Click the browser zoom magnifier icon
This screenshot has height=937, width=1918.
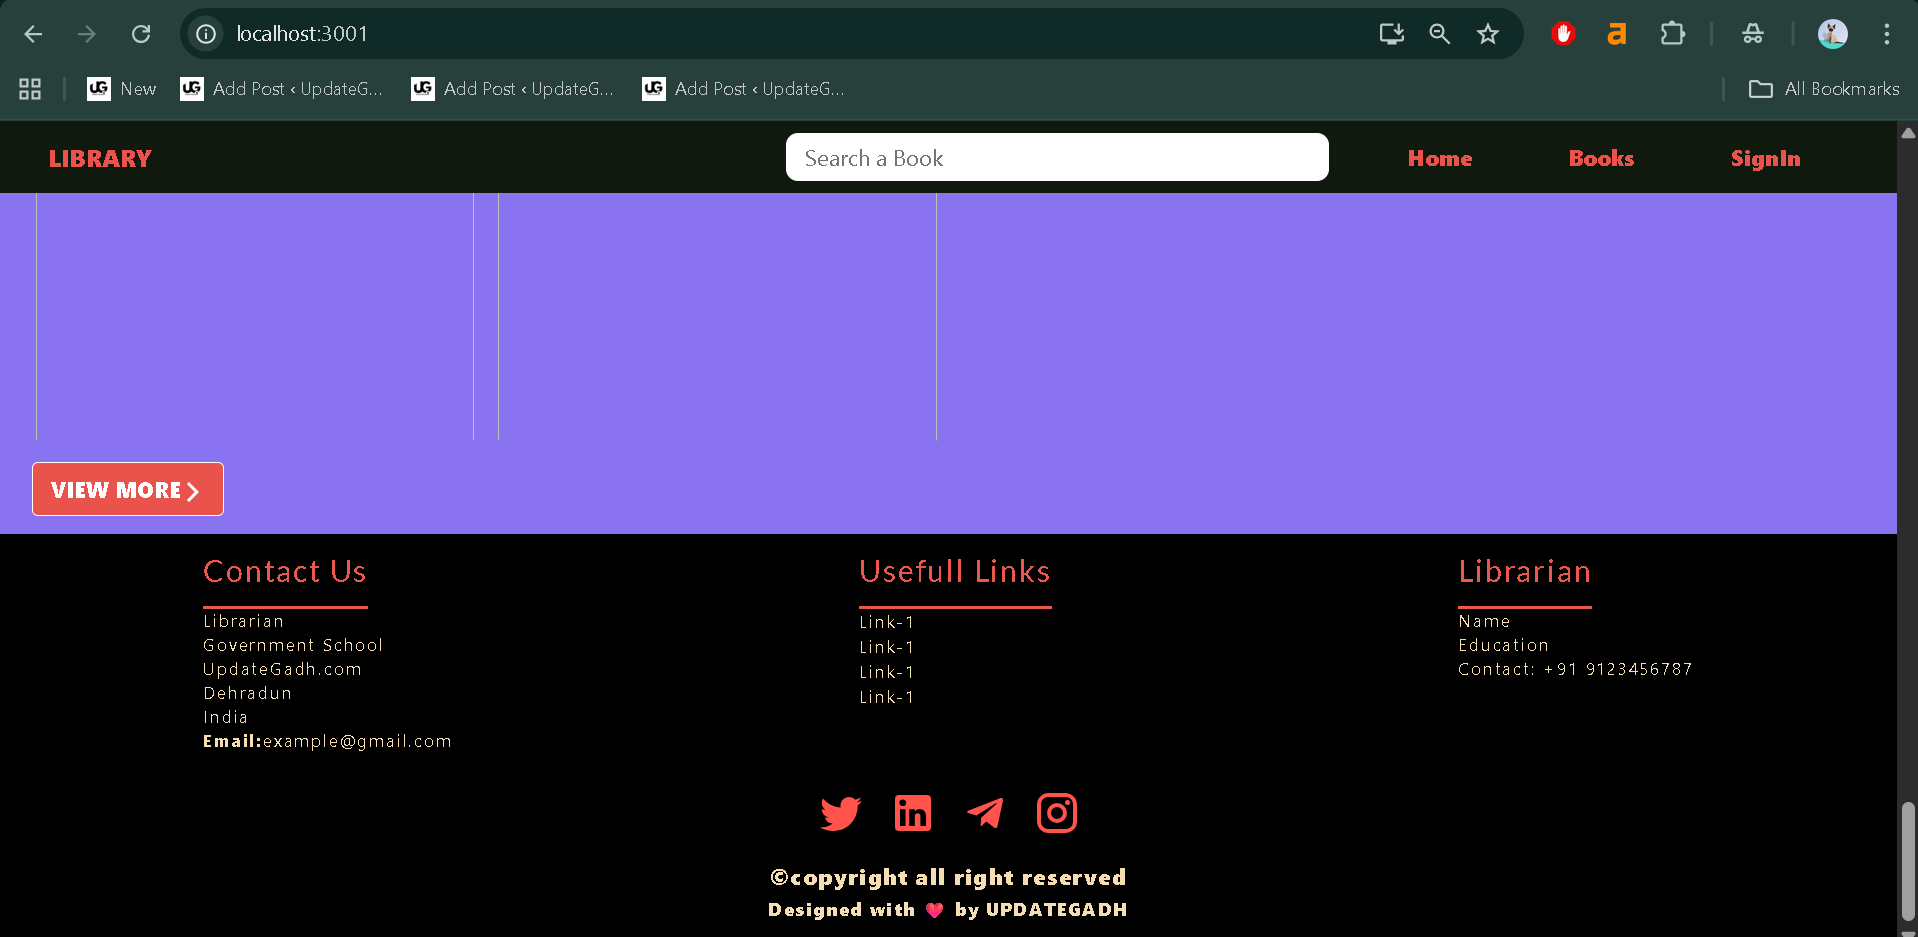[1439, 34]
